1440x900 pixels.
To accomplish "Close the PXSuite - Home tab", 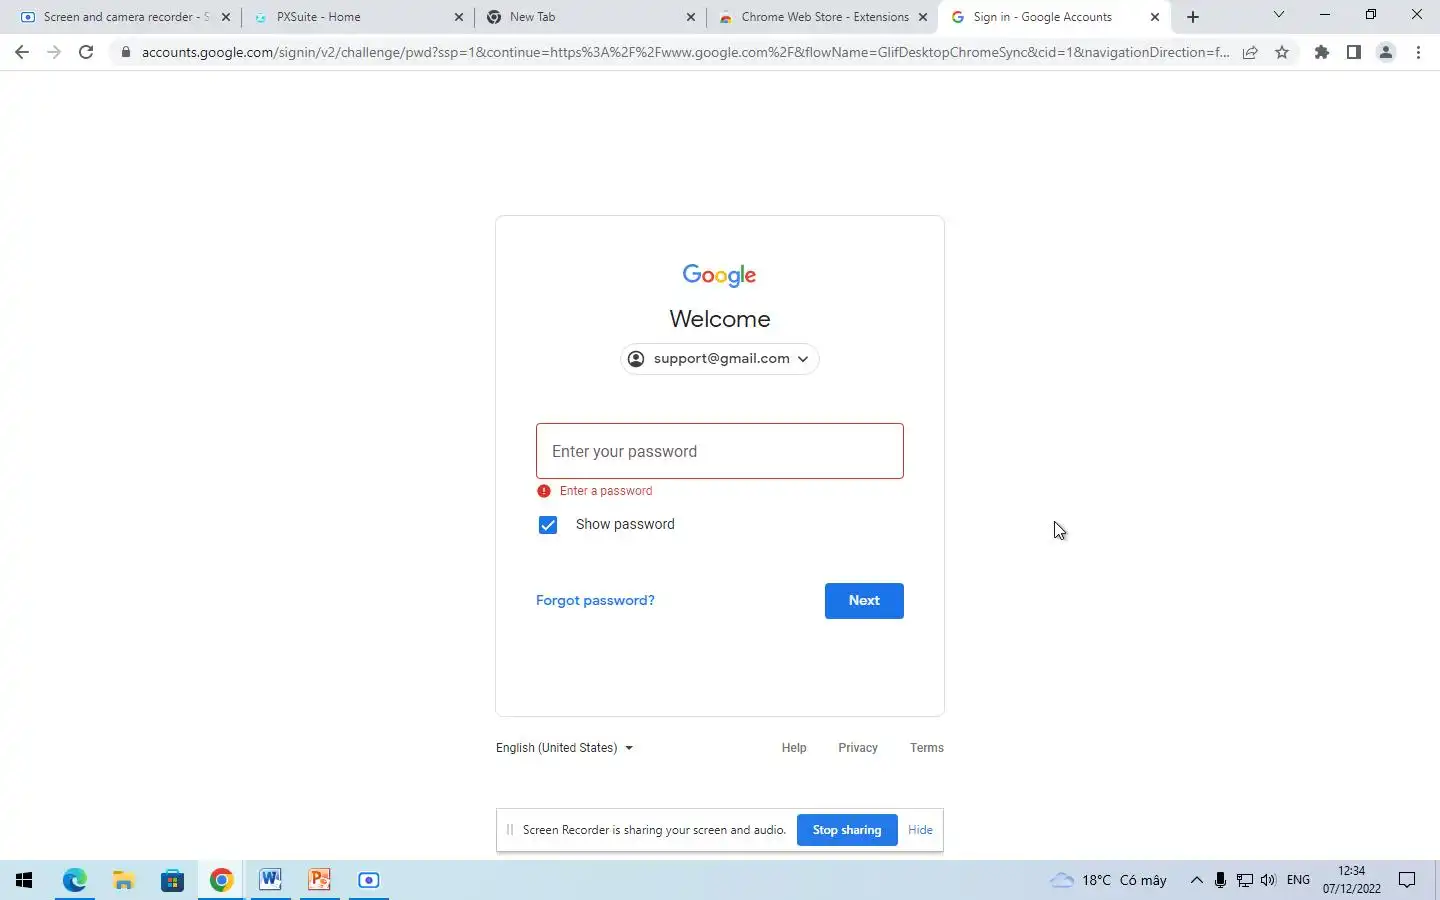I will coord(459,17).
